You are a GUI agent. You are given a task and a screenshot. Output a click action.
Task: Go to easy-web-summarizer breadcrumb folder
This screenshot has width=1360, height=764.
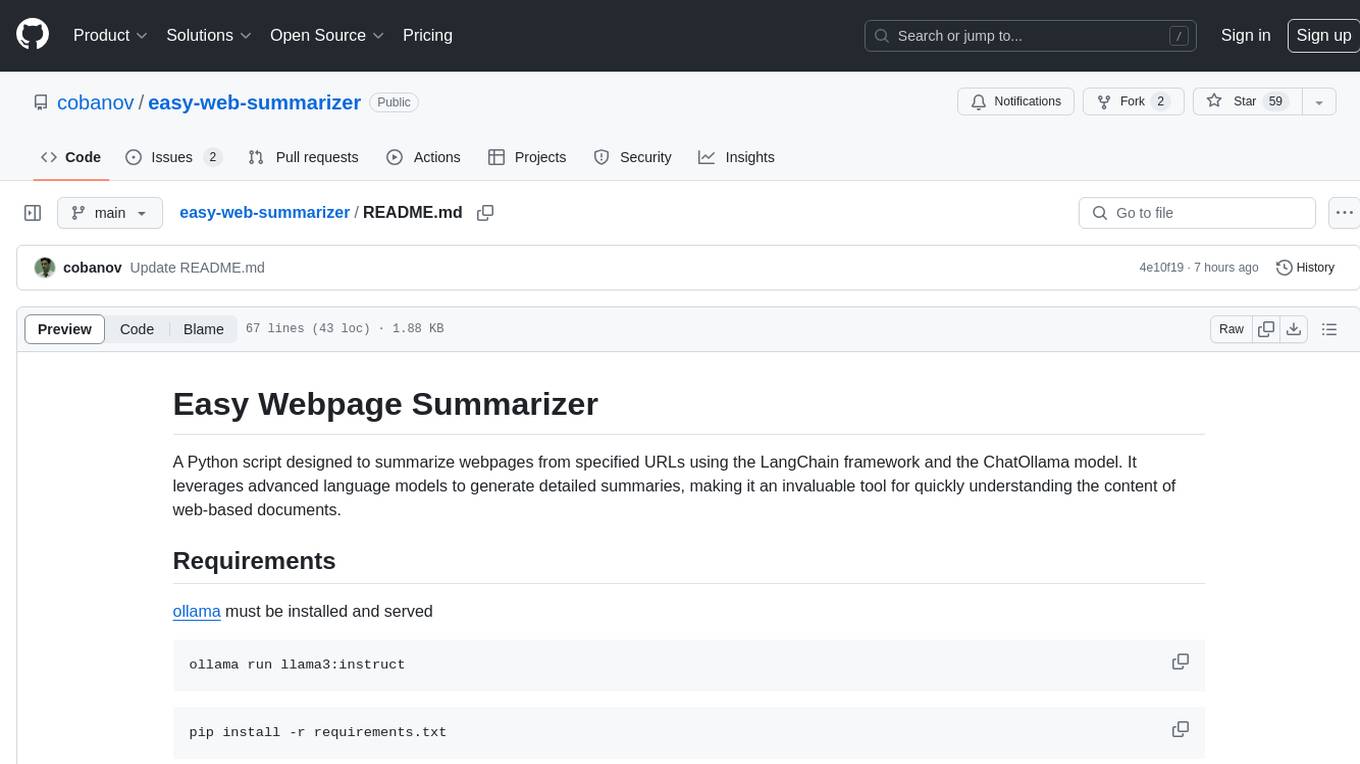point(264,213)
